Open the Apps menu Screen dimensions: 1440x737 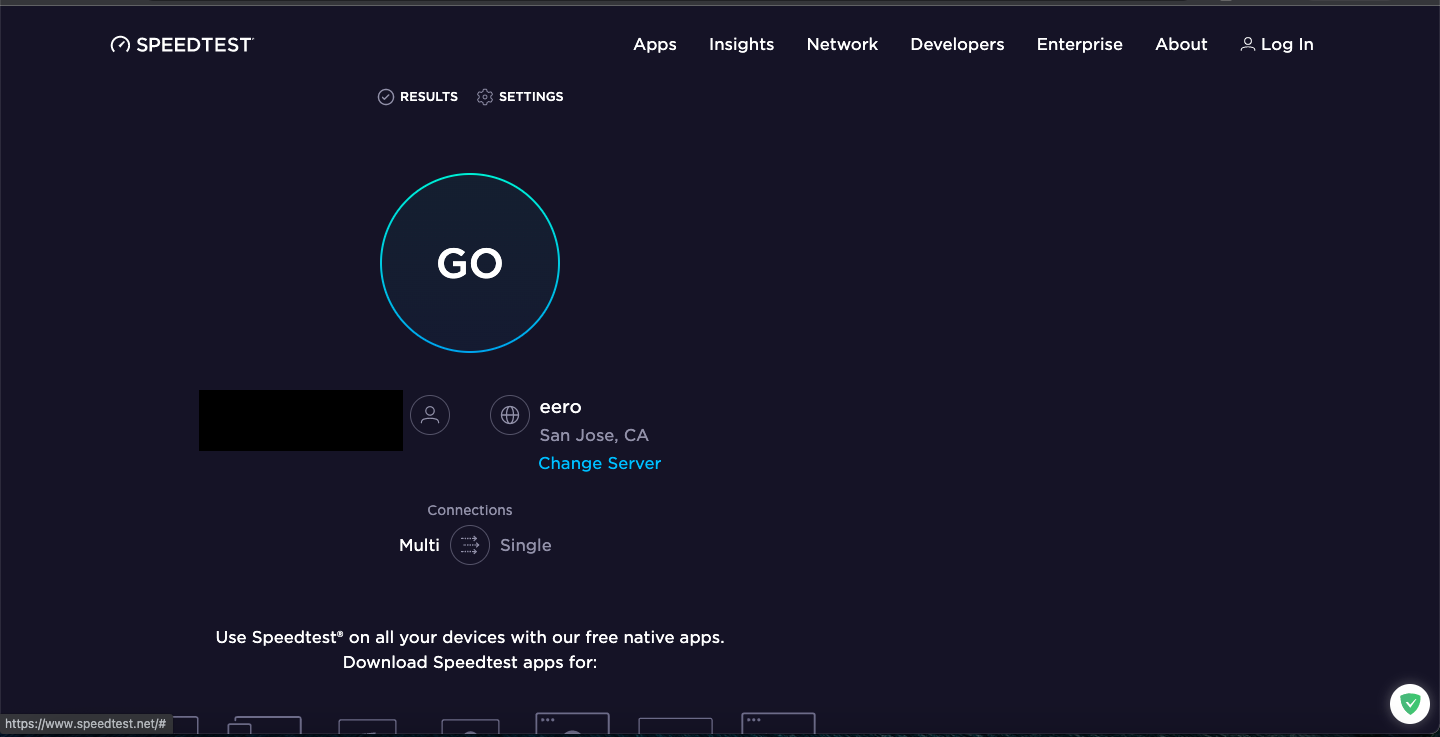655,44
